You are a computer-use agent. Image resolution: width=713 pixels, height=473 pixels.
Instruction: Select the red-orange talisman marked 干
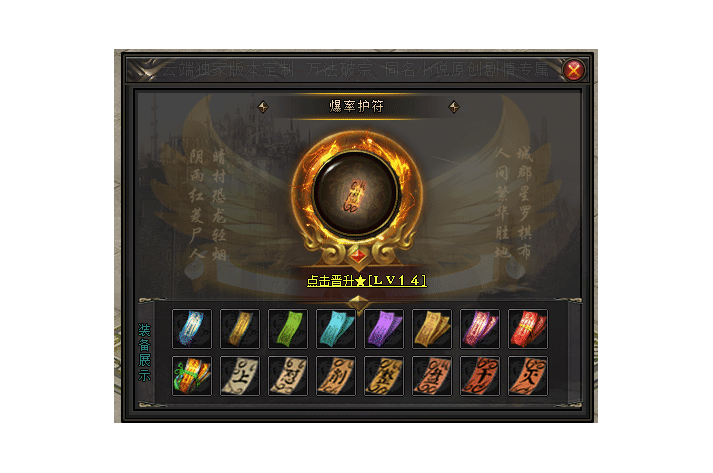(480, 376)
